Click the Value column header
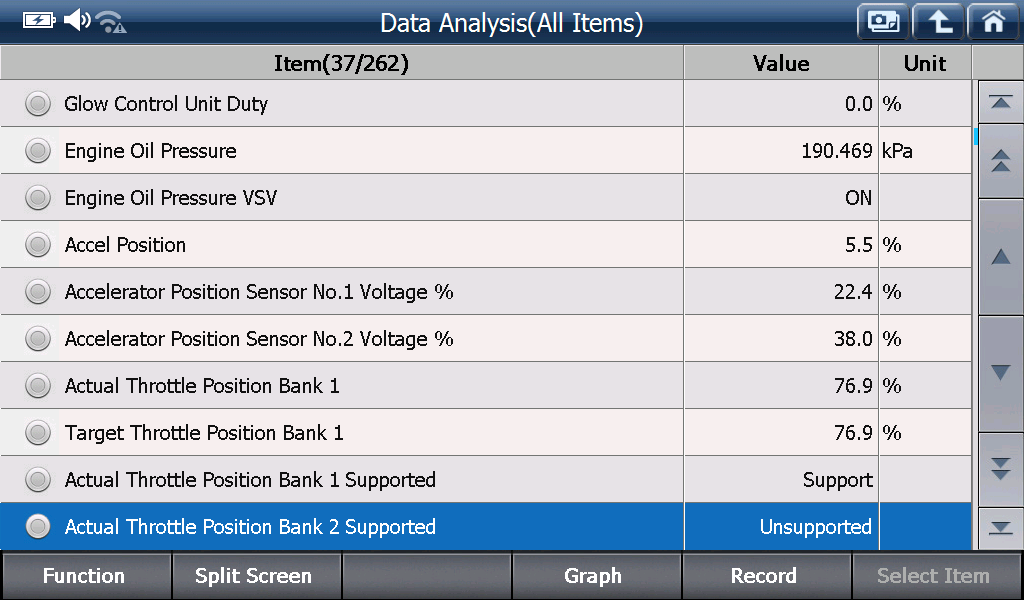 tap(781, 63)
